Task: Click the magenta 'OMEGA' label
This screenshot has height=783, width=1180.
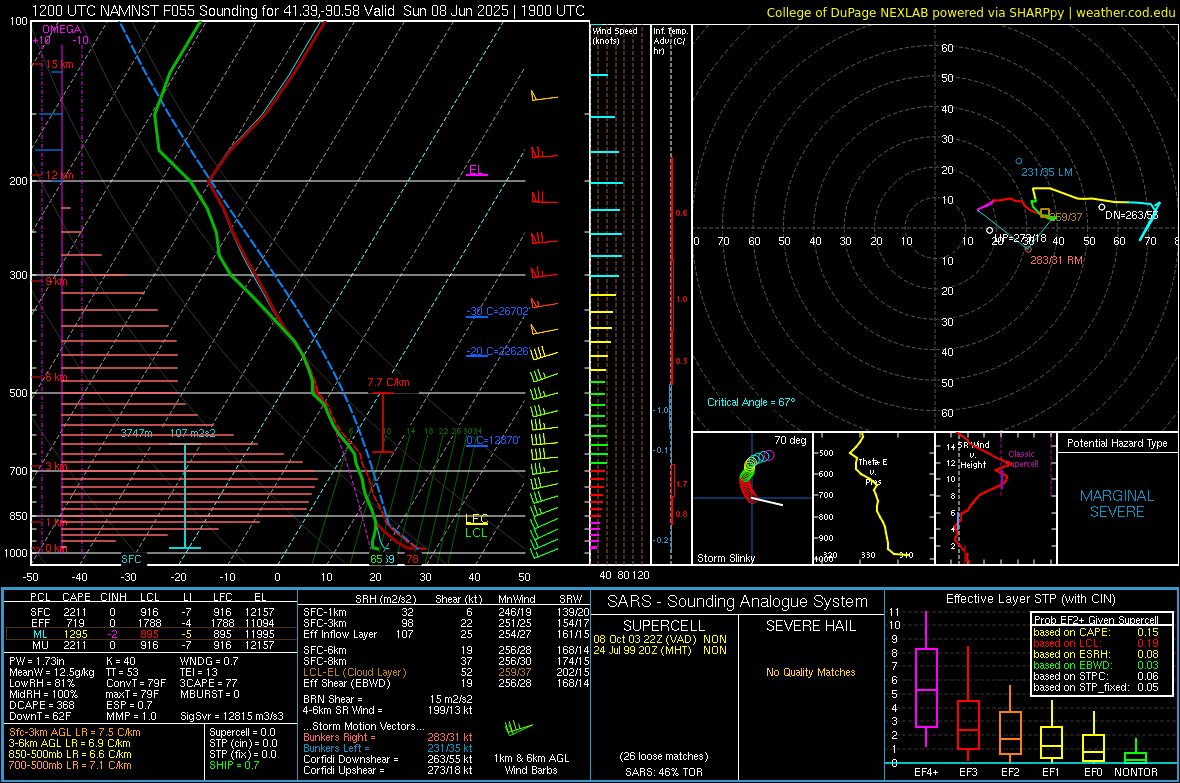Action: [62, 29]
